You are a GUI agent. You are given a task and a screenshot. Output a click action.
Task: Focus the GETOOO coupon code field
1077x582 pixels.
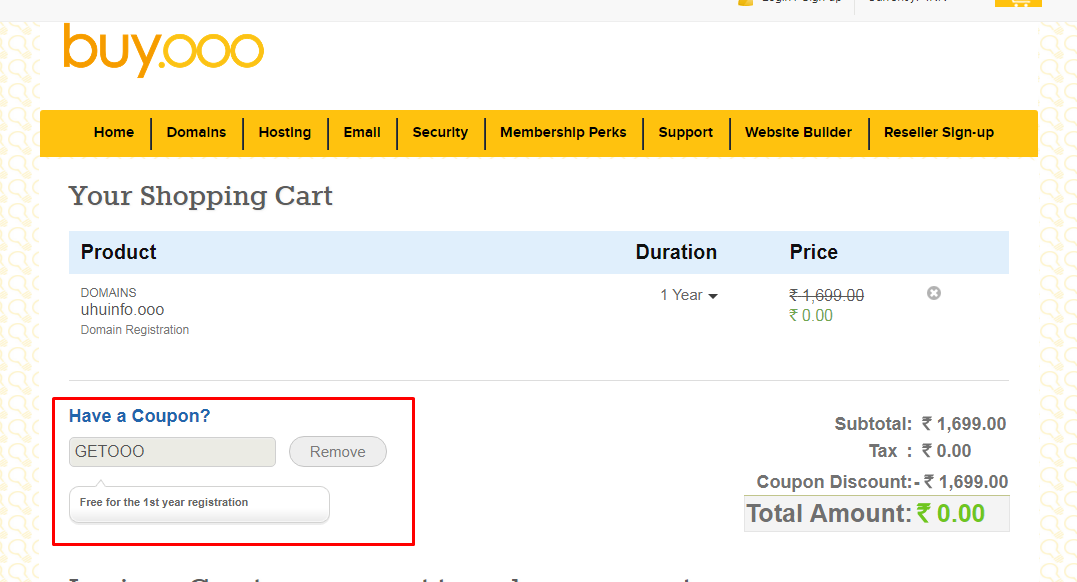click(172, 451)
